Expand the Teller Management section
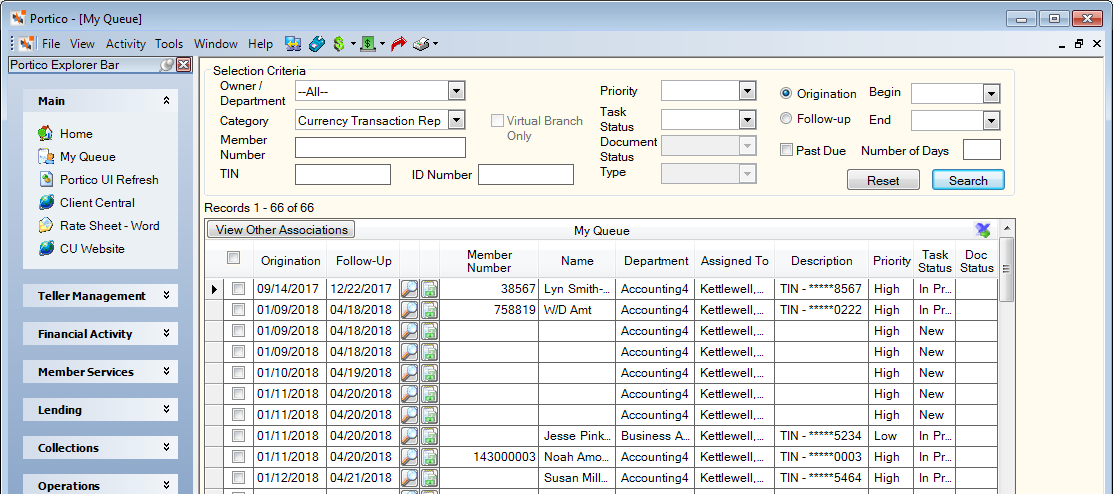Viewport: 1113px width, 494px height. pyautogui.click(x=100, y=296)
